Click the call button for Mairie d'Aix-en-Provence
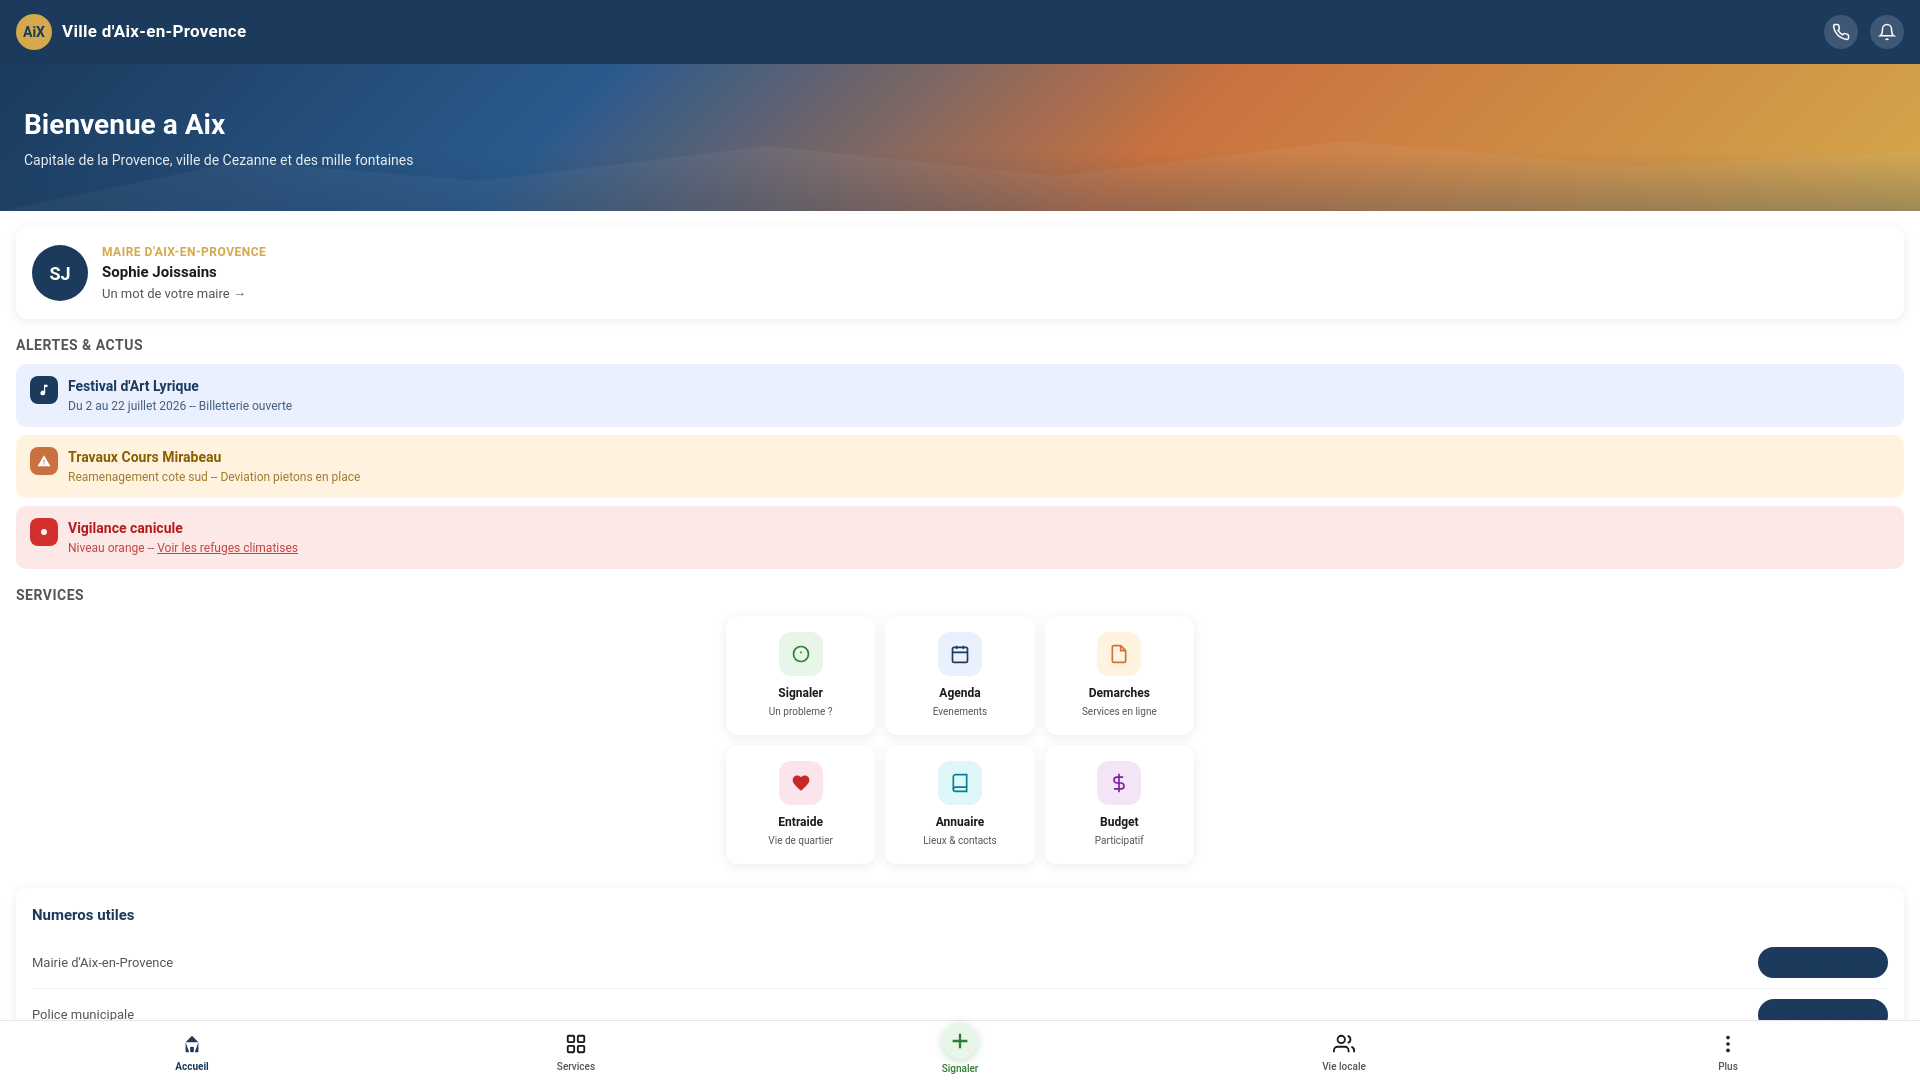This screenshot has width=1920, height=1080. pyautogui.click(x=1823, y=963)
